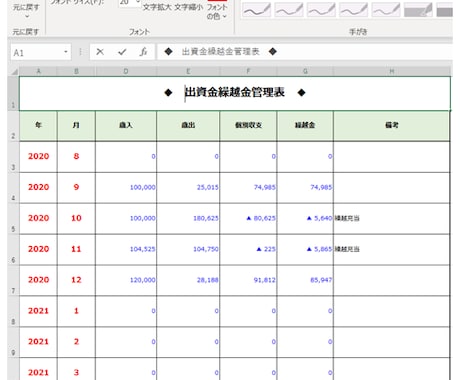This screenshot has height=380, width=460.
Task: Click cell with 25,015
Action: point(188,187)
